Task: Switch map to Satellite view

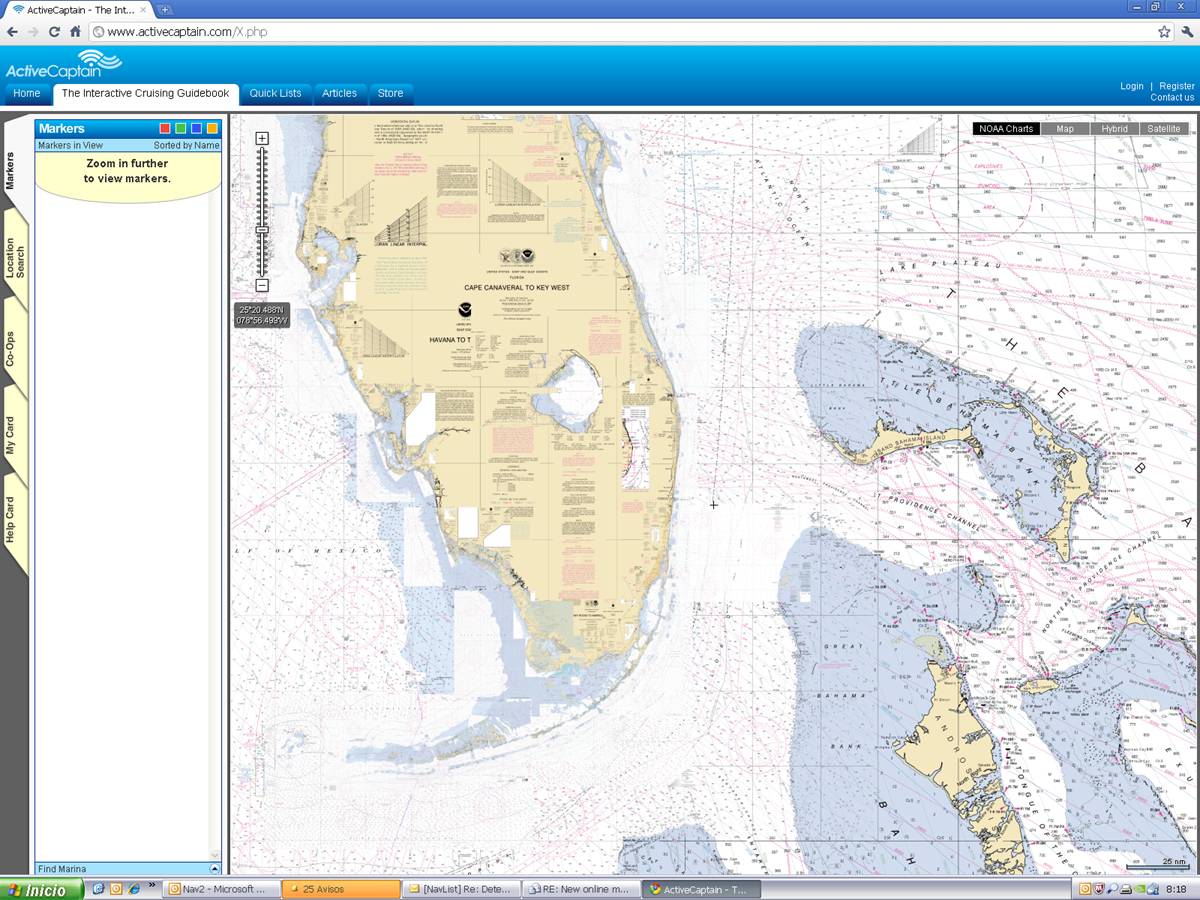Action: [1163, 129]
